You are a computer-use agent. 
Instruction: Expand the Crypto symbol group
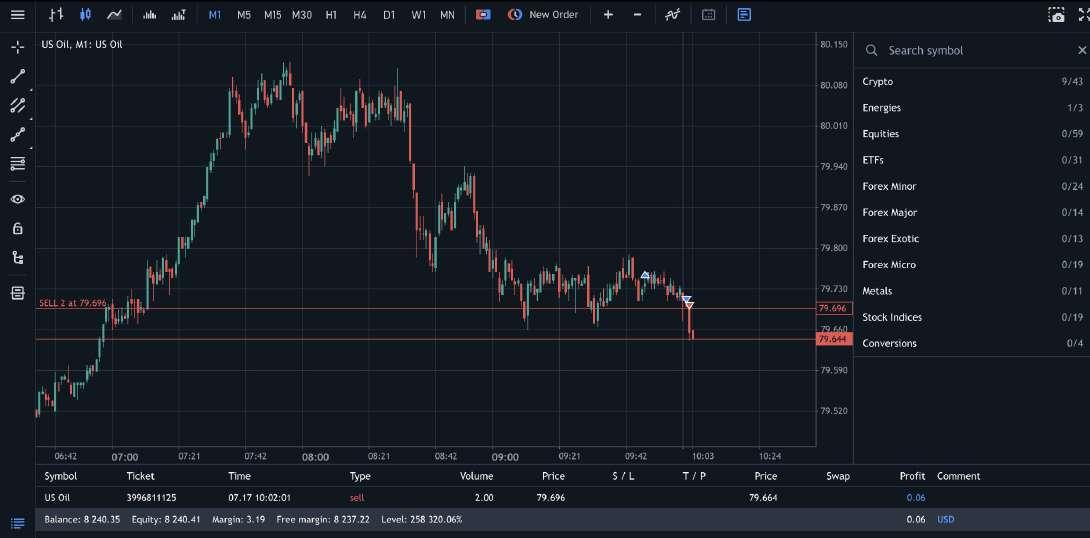click(972, 81)
